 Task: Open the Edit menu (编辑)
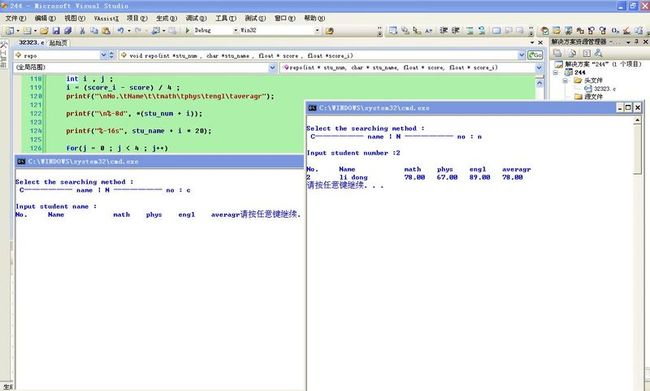[45, 18]
